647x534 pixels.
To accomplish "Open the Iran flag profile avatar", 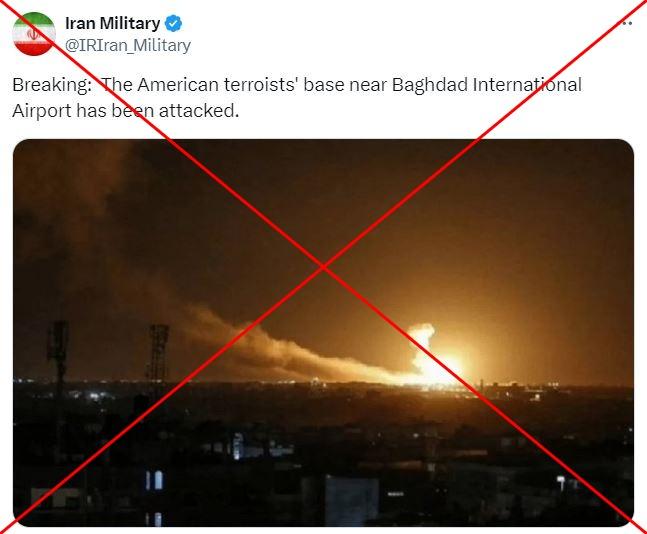I will (34, 34).
